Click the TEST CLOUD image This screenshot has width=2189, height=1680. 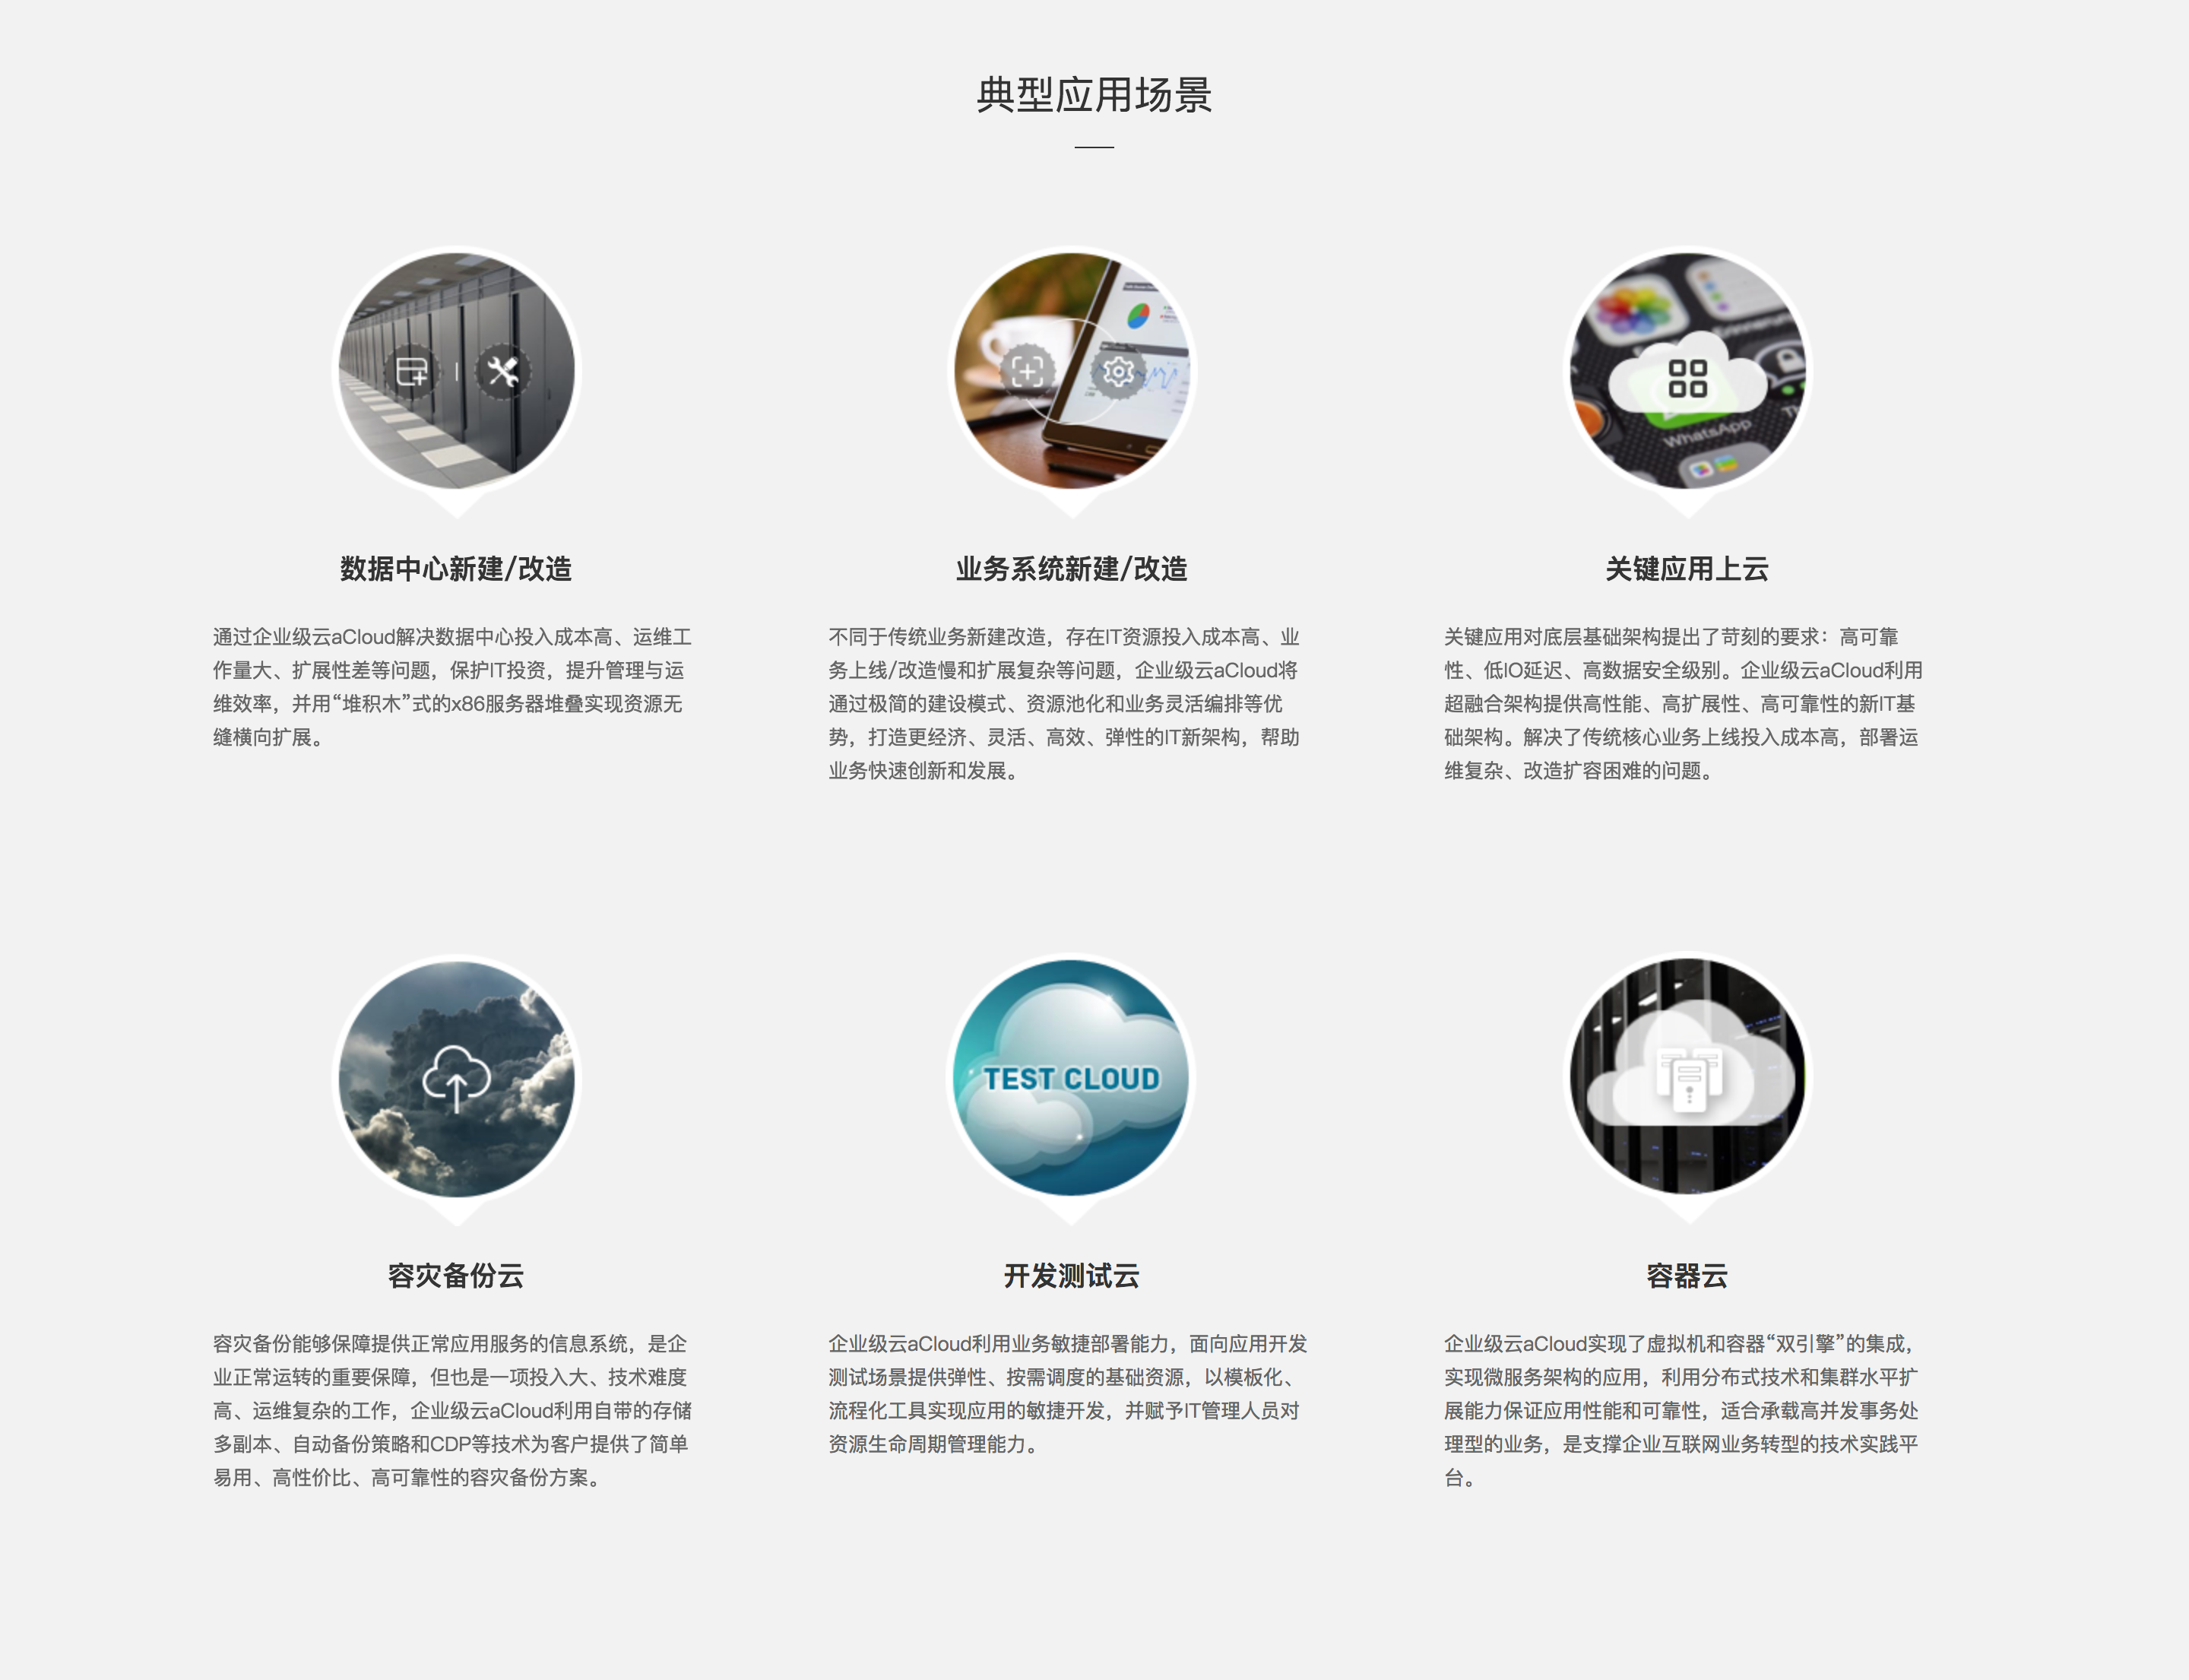(1072, 1078)
